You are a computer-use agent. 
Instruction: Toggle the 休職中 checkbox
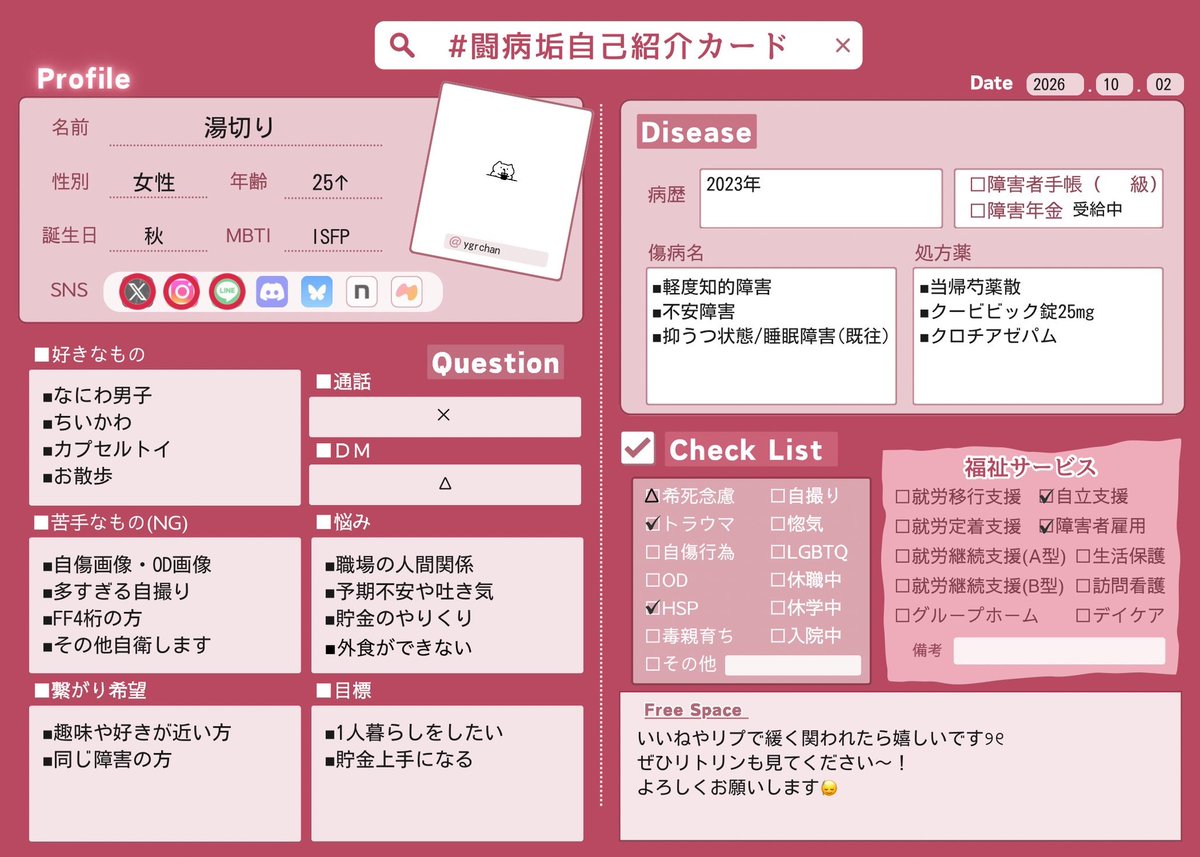tap(778, 579)
